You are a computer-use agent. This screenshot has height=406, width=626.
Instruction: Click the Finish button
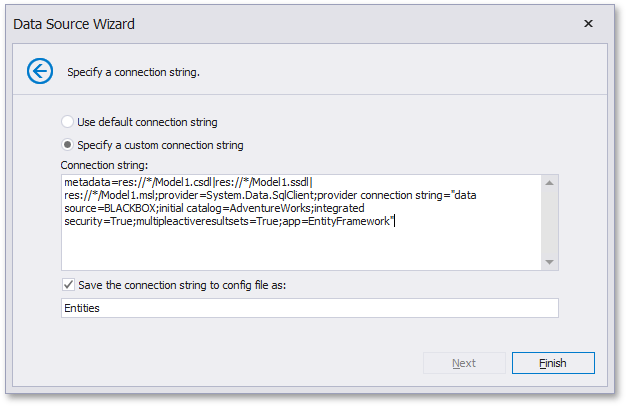553,363
